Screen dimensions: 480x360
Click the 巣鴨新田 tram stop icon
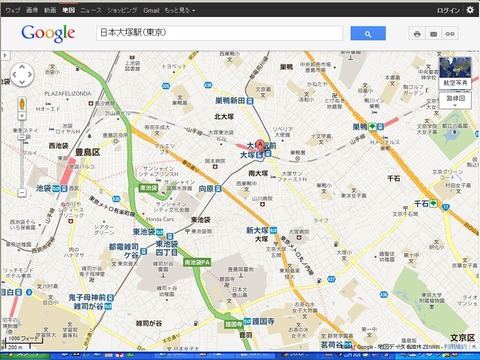pyautogui.click(x=250, y=101)
